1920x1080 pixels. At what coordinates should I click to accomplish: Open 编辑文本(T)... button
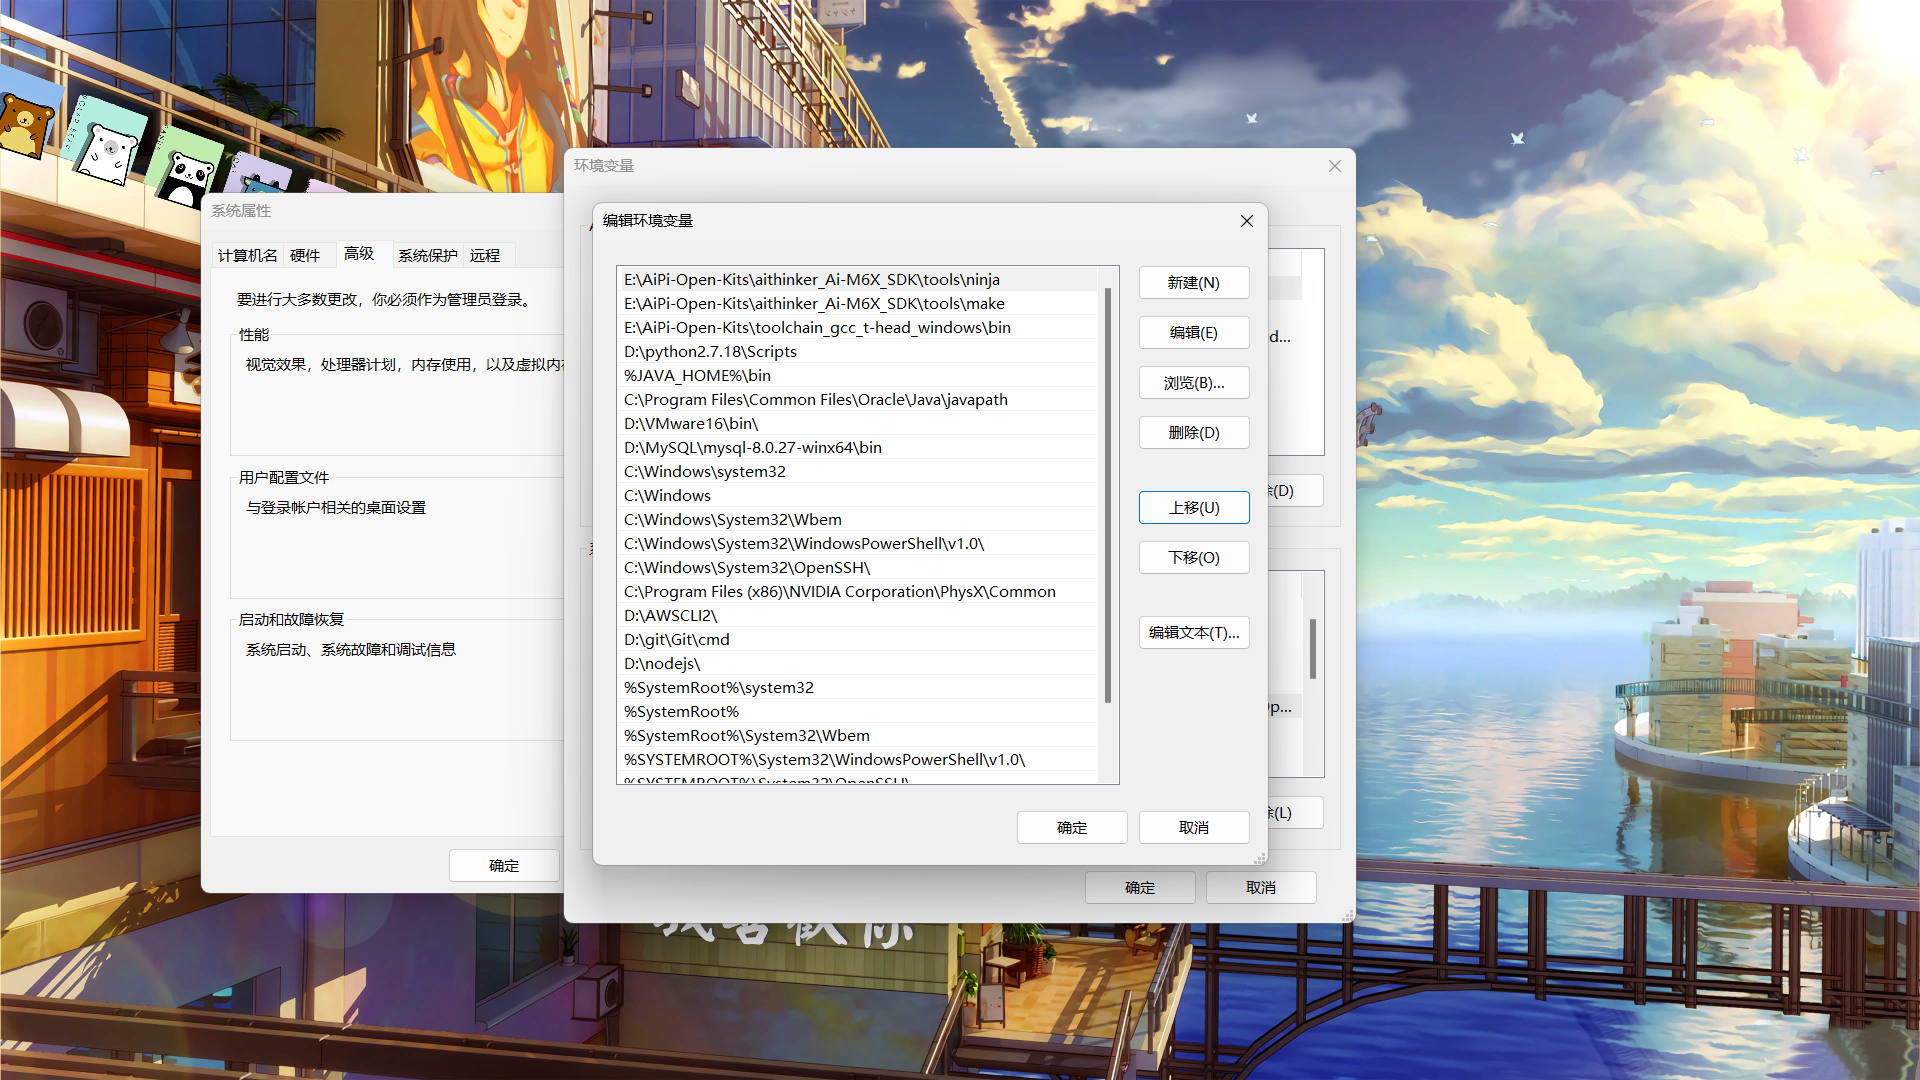point(1194,633)
